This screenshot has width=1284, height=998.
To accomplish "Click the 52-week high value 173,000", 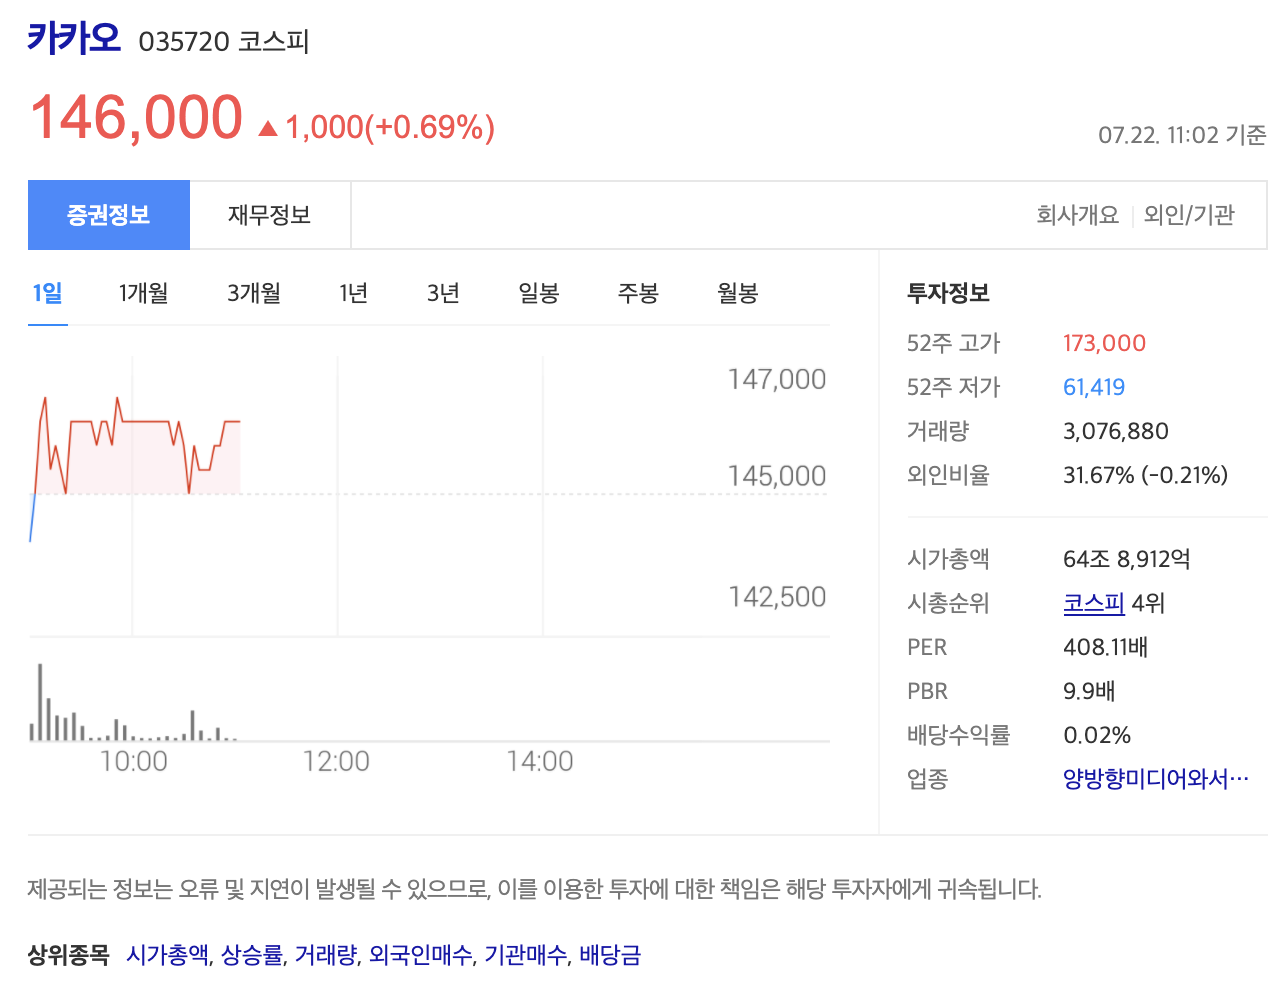I will pyautogui.click(x=1104, y=343).
